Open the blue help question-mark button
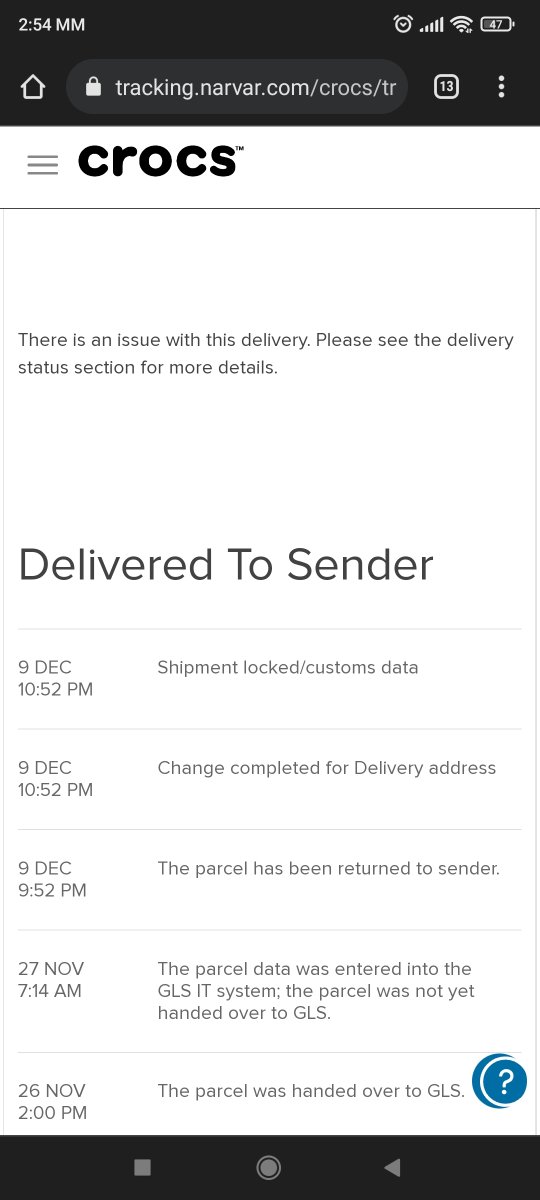 tap(500, 1081)
